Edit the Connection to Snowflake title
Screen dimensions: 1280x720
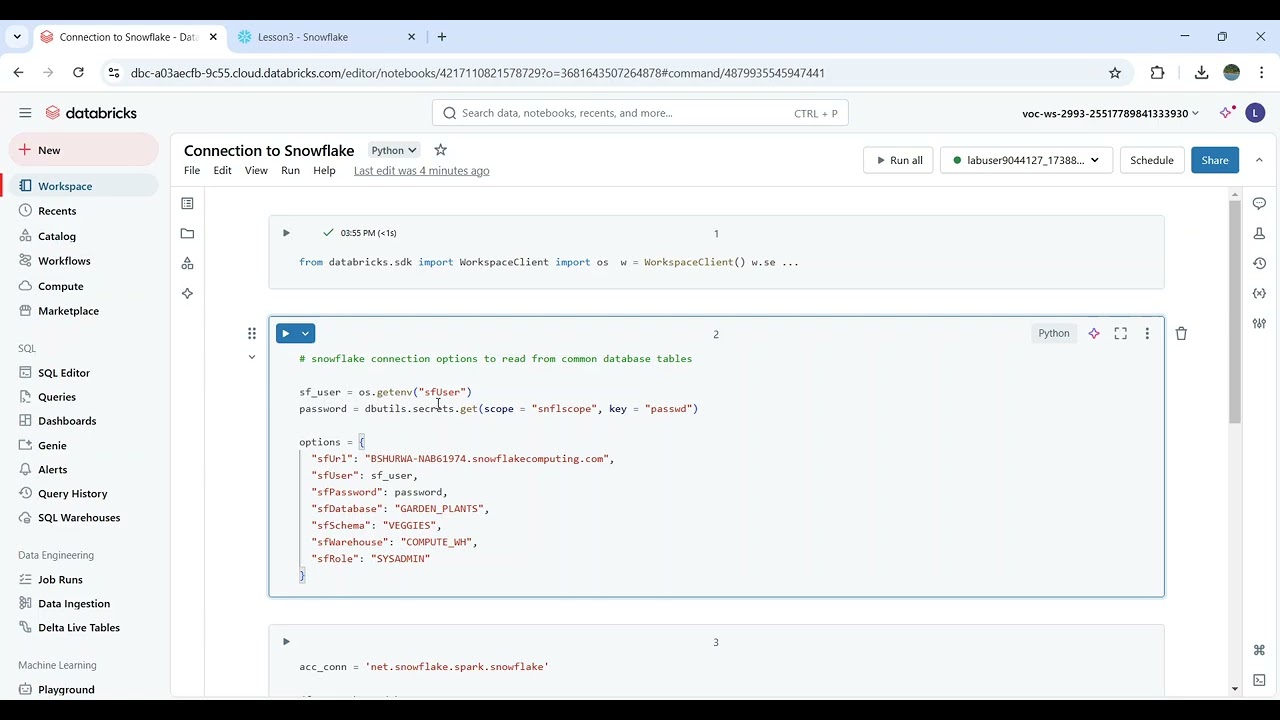click(x=269, y=150)
